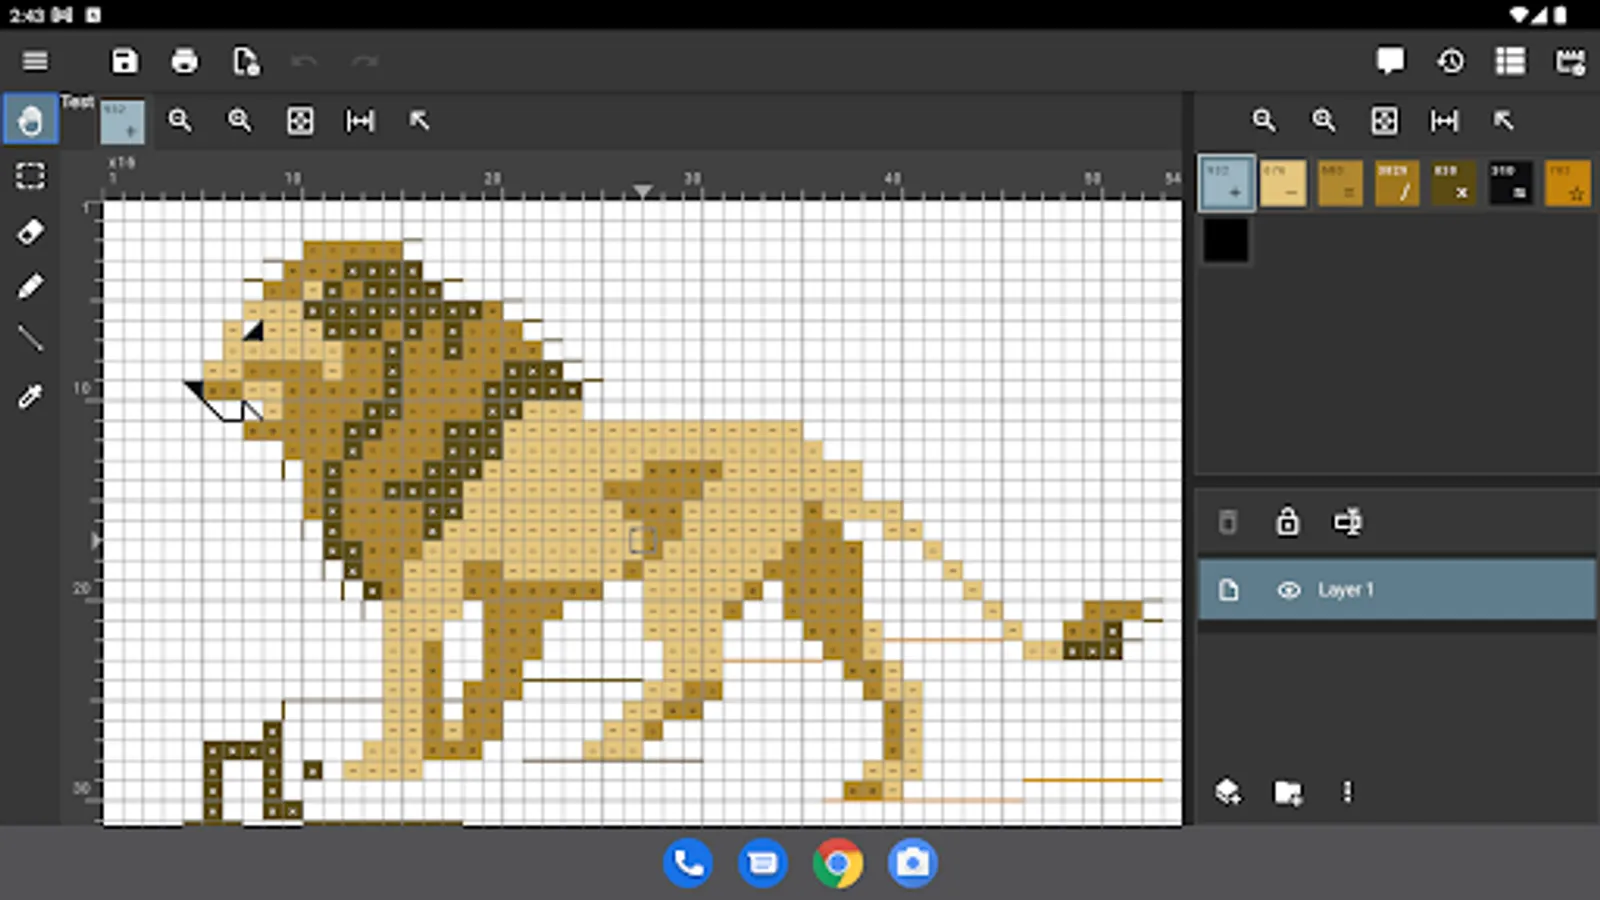The height and width of the screenshot is (900, 1600).
Task: Fit the canvas to width
Action: coord(360,121)
